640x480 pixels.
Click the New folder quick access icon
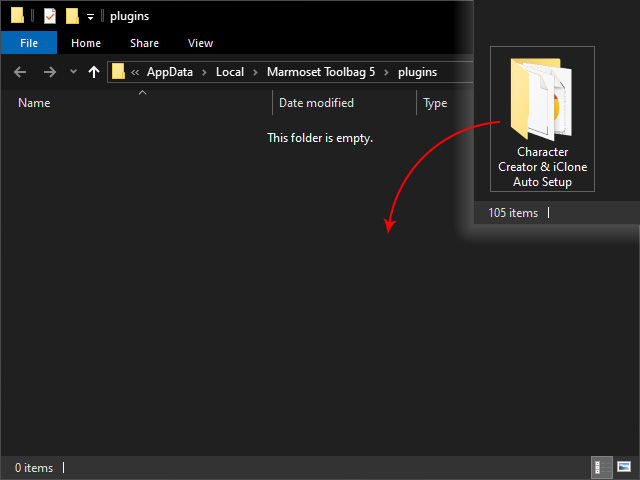point(72,16)
